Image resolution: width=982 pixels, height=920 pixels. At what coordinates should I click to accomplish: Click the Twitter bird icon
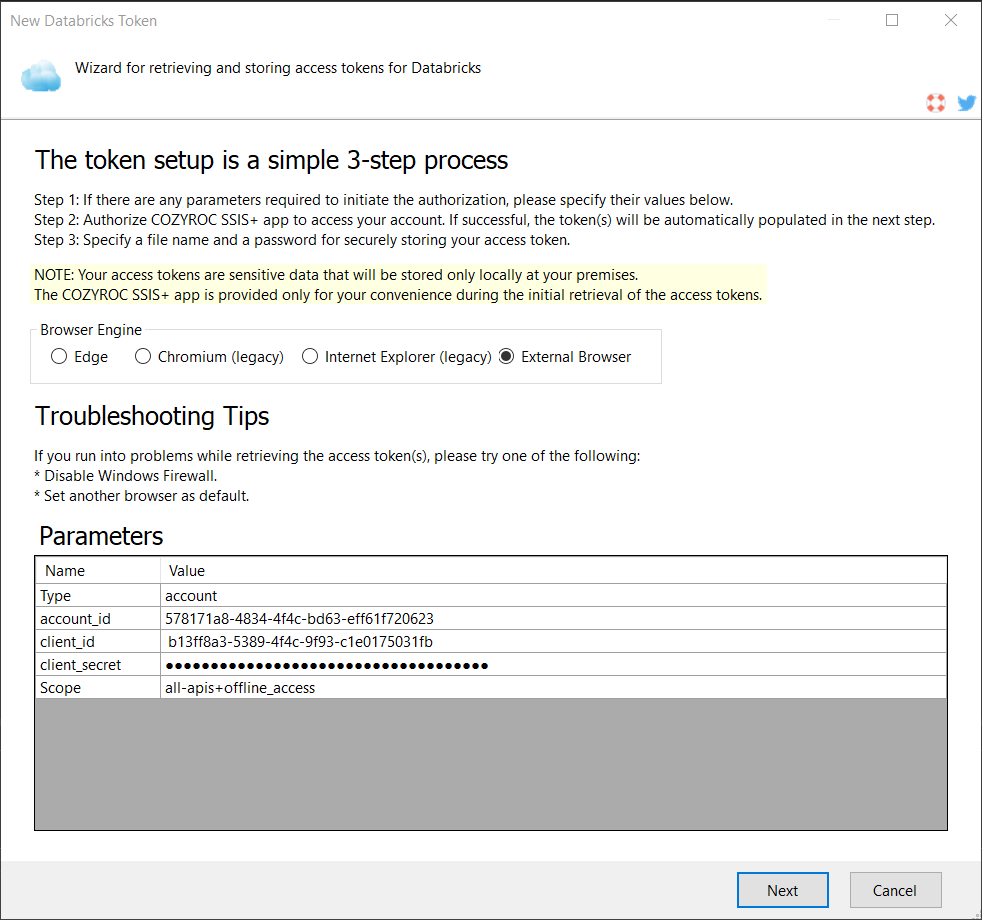[x=966, y=102]
